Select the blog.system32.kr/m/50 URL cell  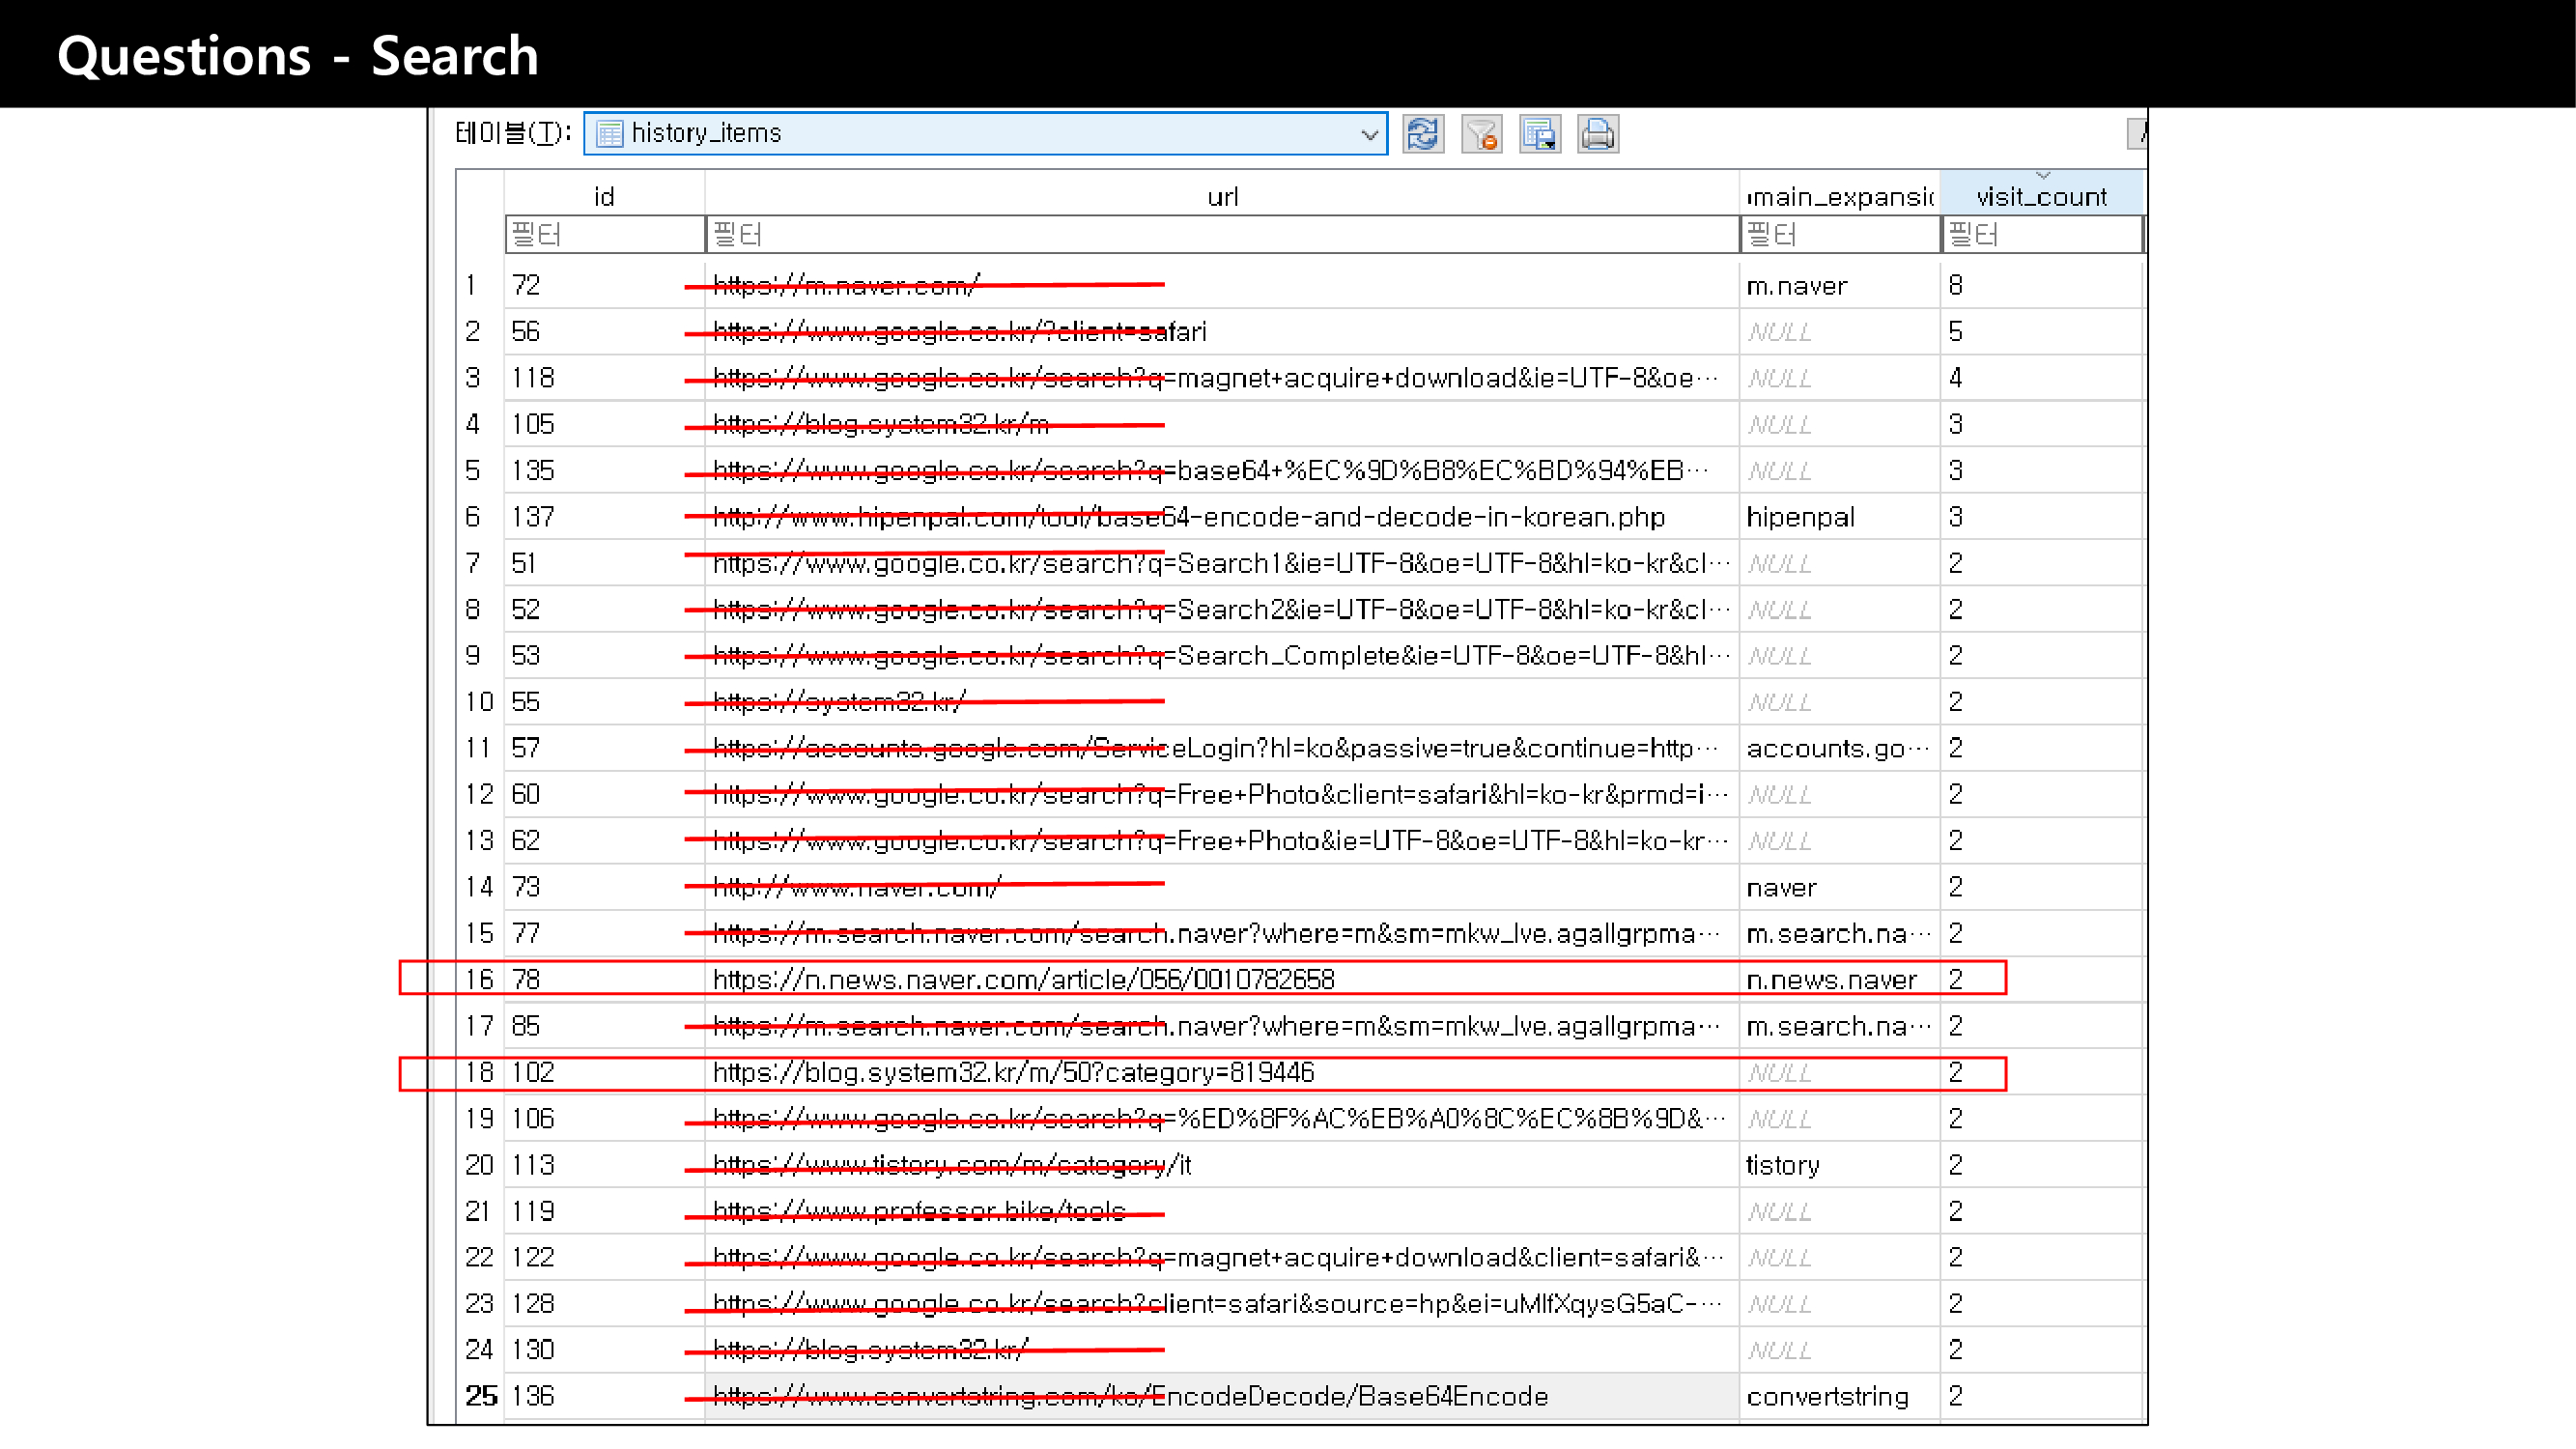[x=1012, y=1072]
